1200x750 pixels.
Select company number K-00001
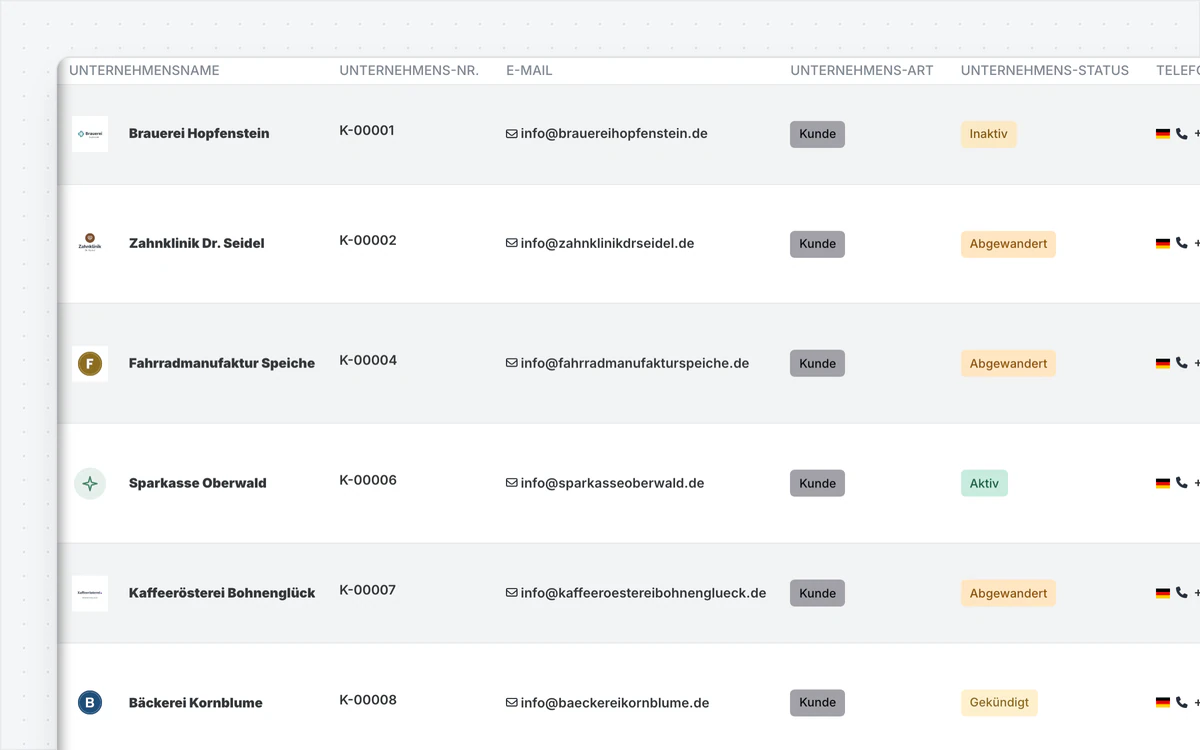click(x=367, y=131)
